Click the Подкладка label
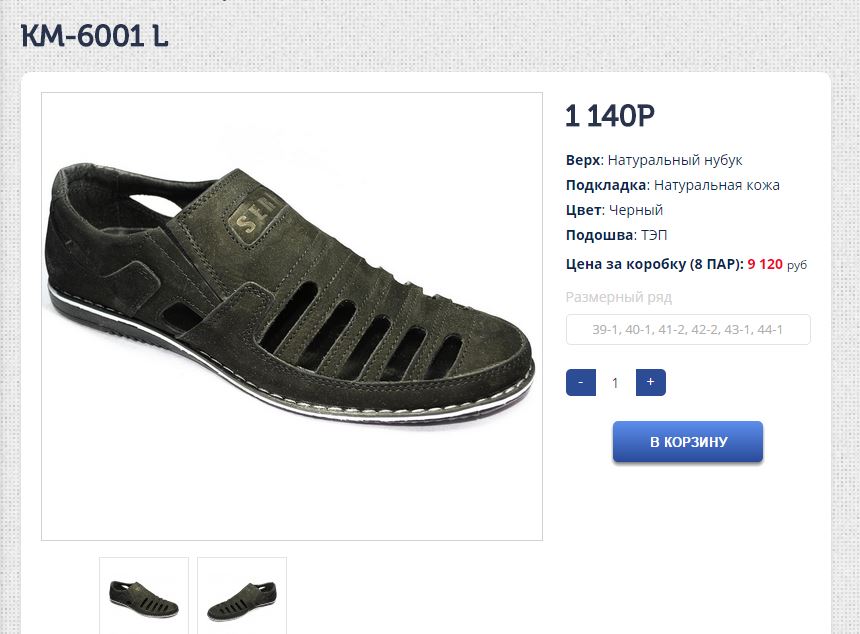The height and width of the screenshot is (634, 860). click(x=607, y=185)
